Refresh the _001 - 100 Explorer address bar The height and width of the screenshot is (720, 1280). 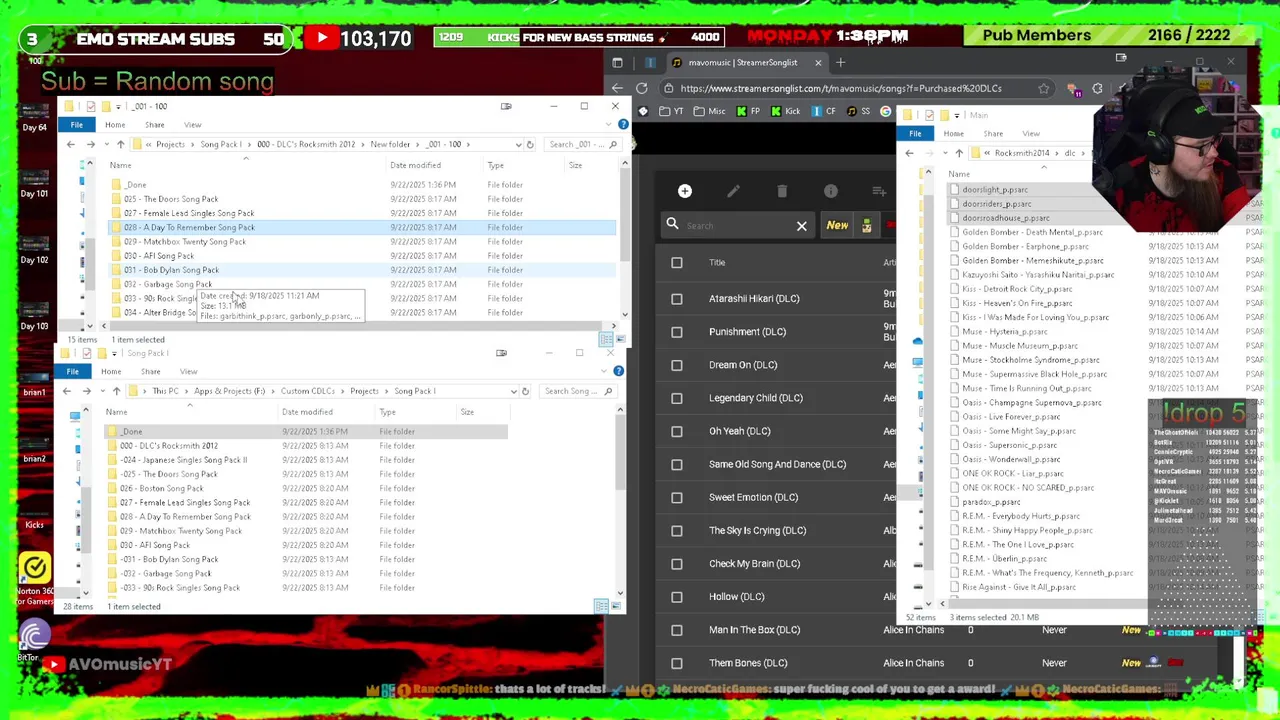pyautogui.click(x=530, y=144)
